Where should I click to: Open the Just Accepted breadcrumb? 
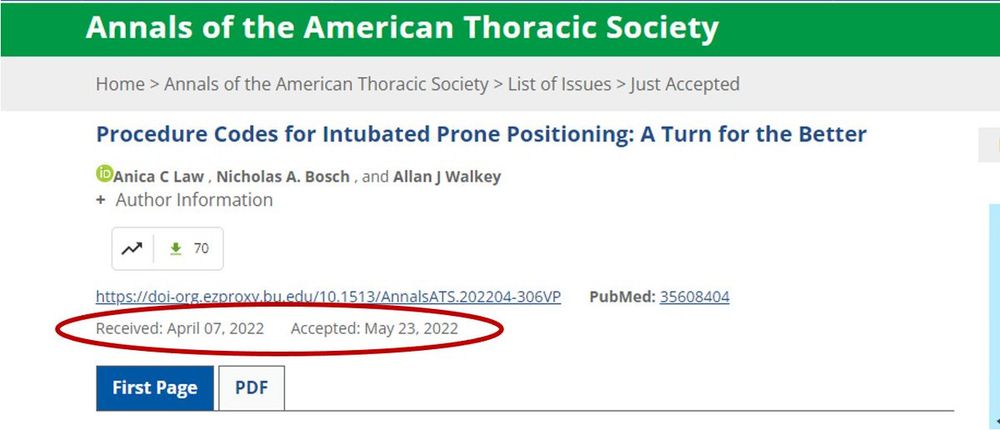pyautogui.click(x=685, y=84)
